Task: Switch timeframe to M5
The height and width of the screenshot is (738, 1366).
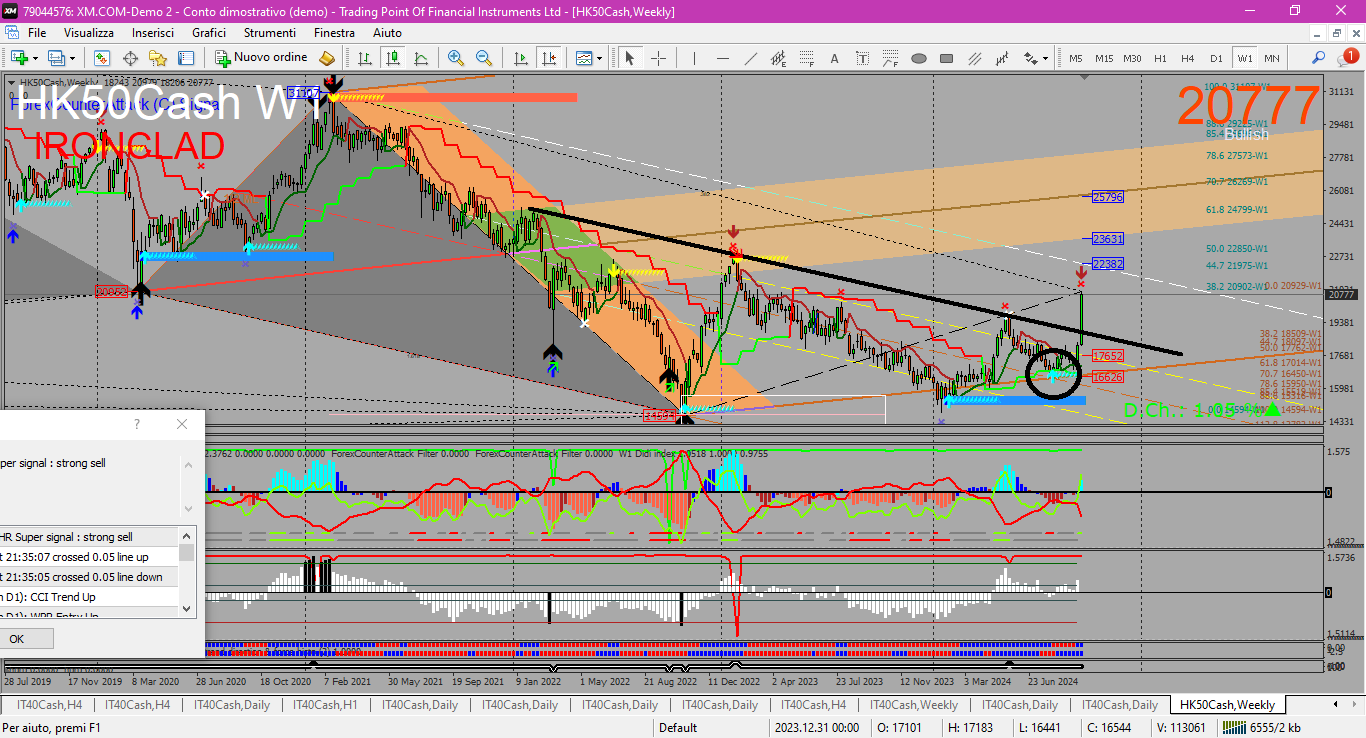Action: [1076, 58]
